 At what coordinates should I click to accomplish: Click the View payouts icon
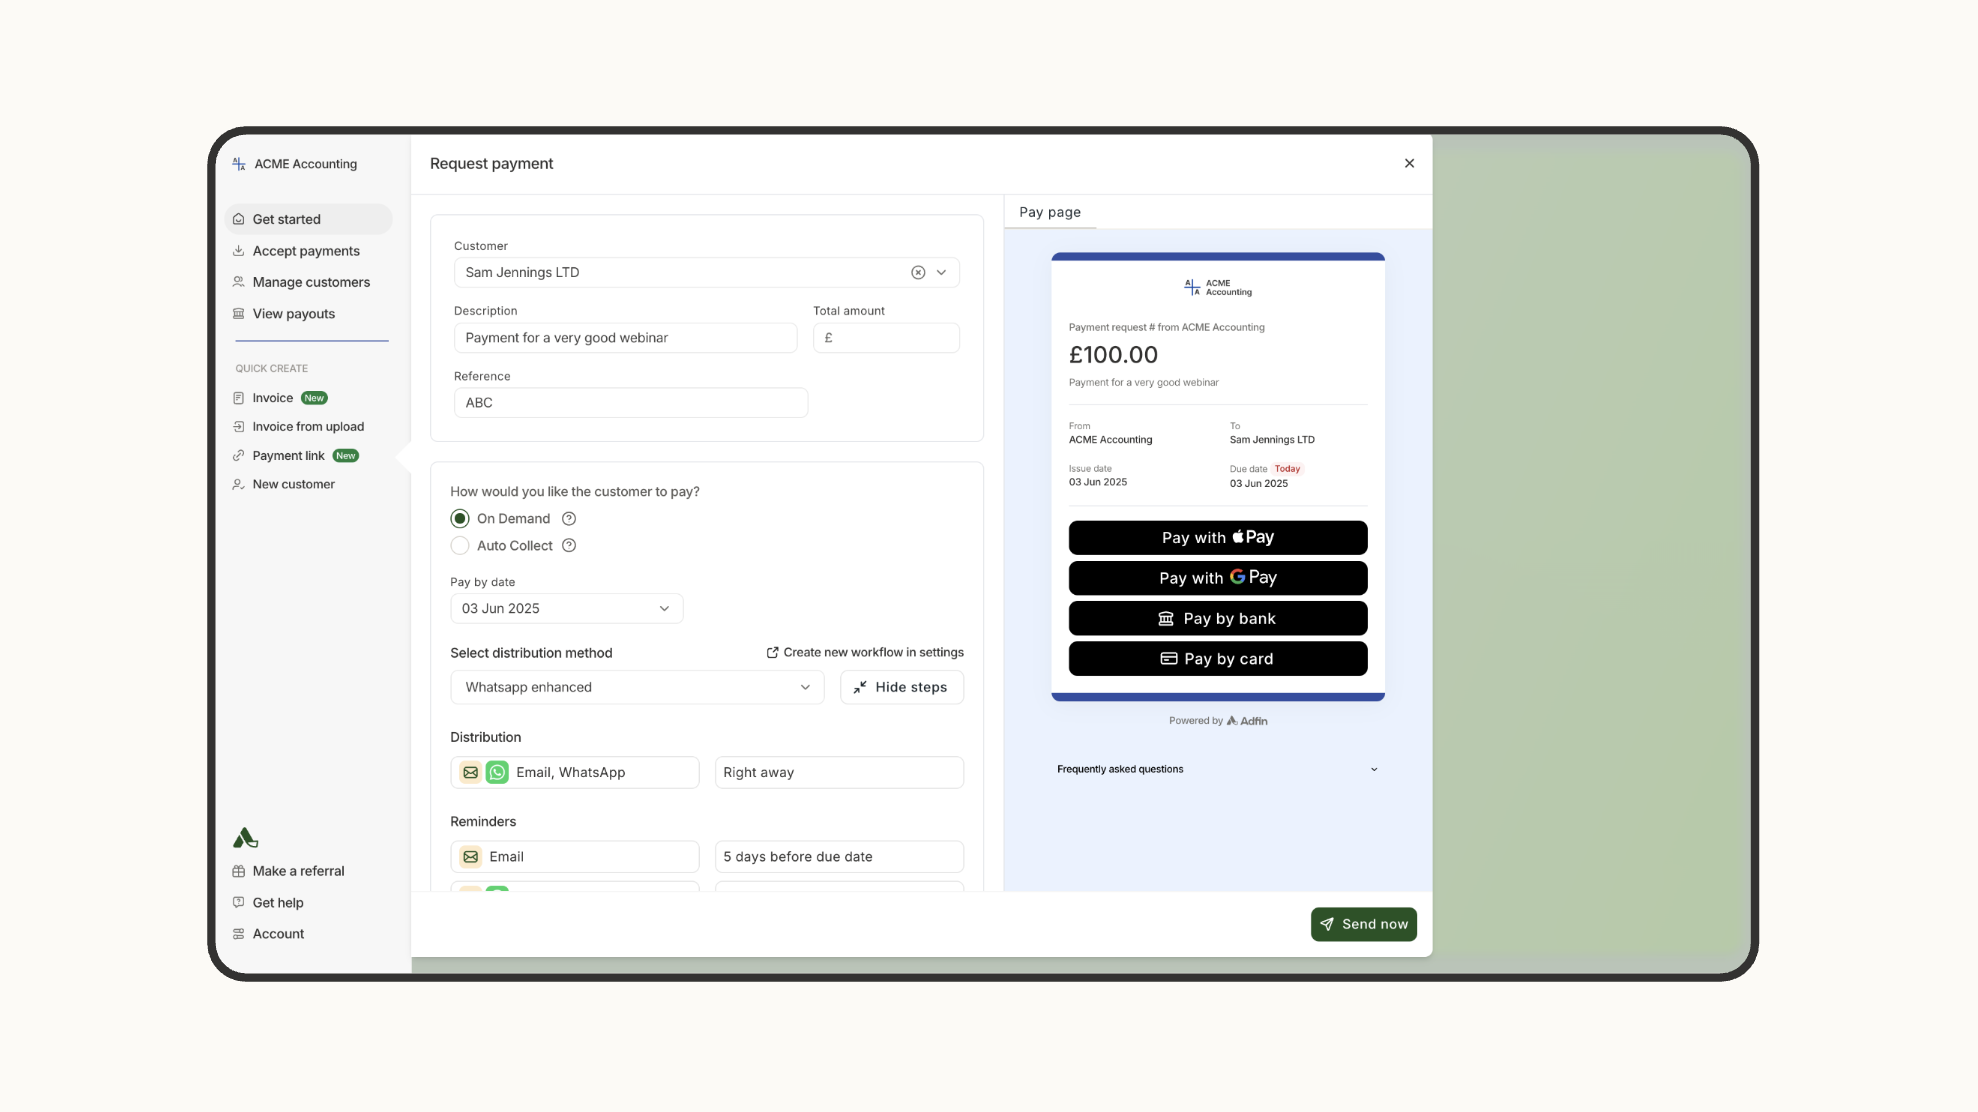(238, 313)
